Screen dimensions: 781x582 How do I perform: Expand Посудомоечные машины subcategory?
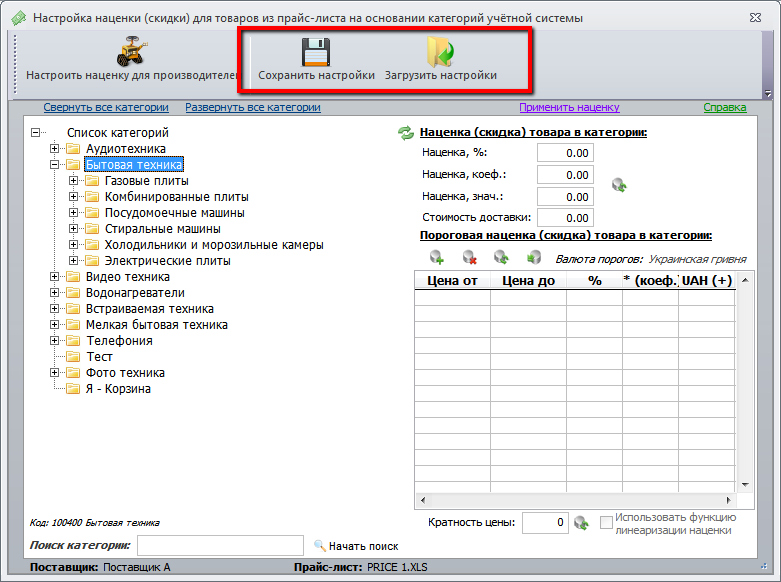click(x=73, y=212)
